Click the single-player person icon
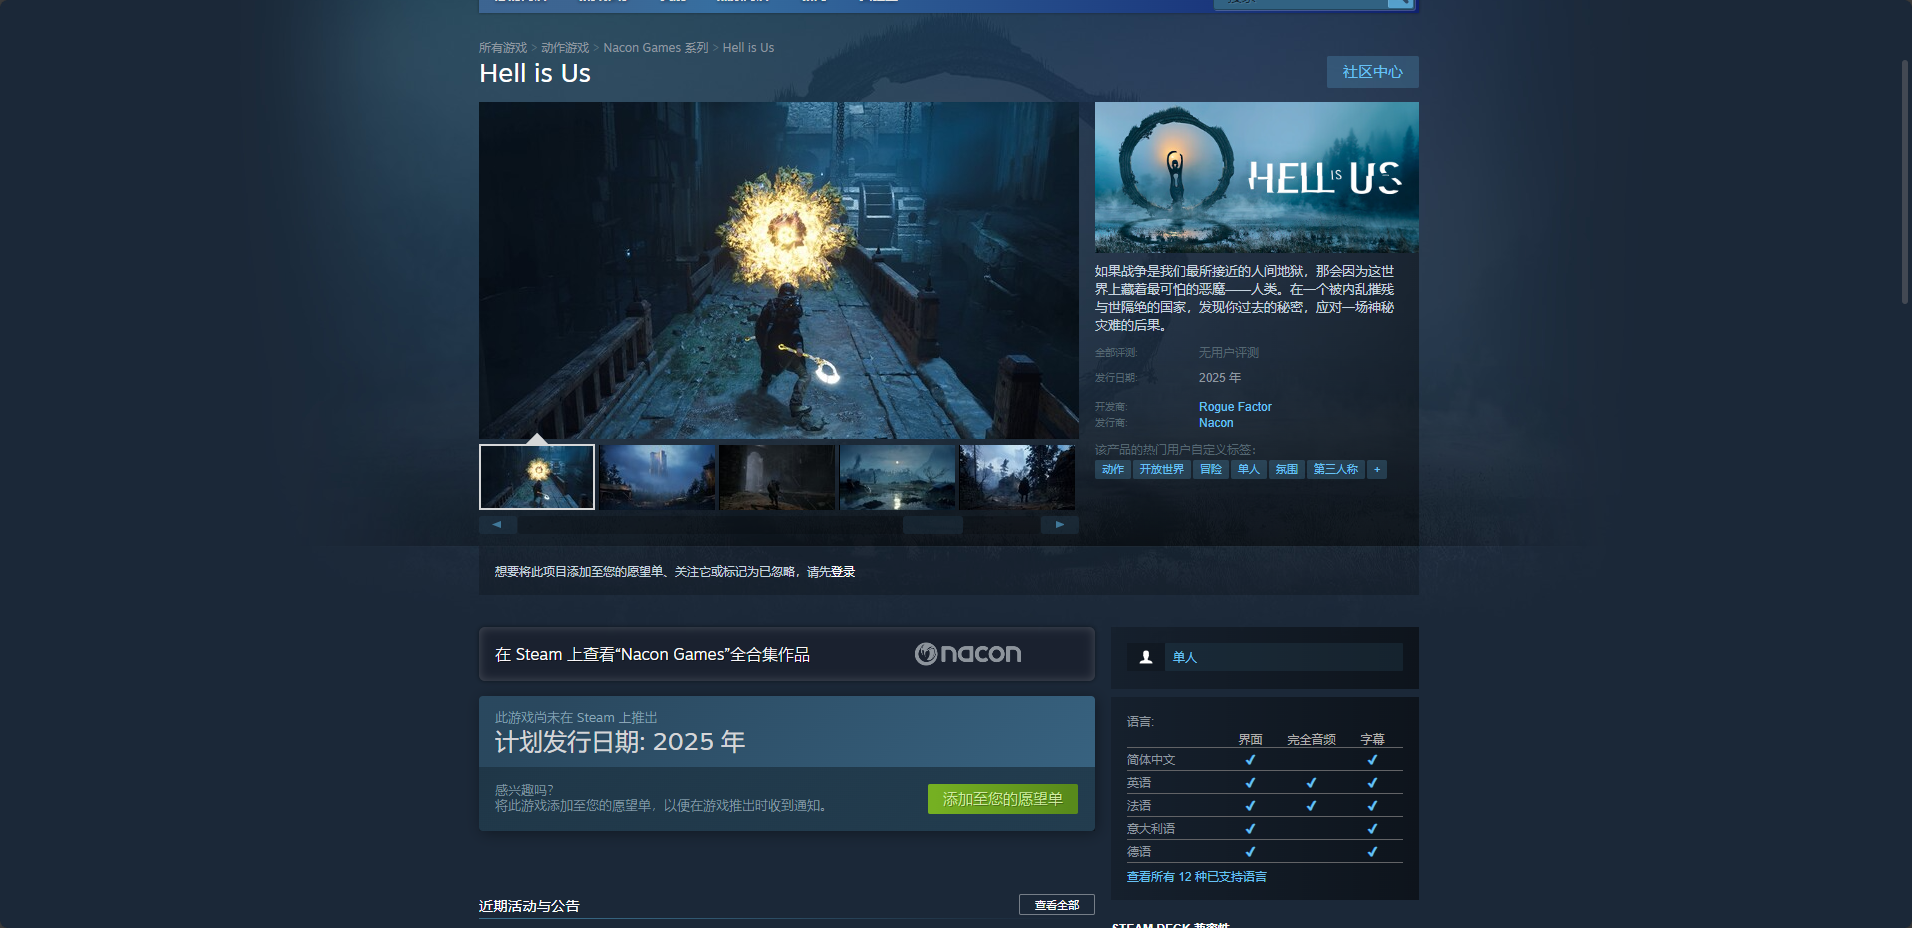The height and width of the screenshot is (928, 1912). [1146, 657]
